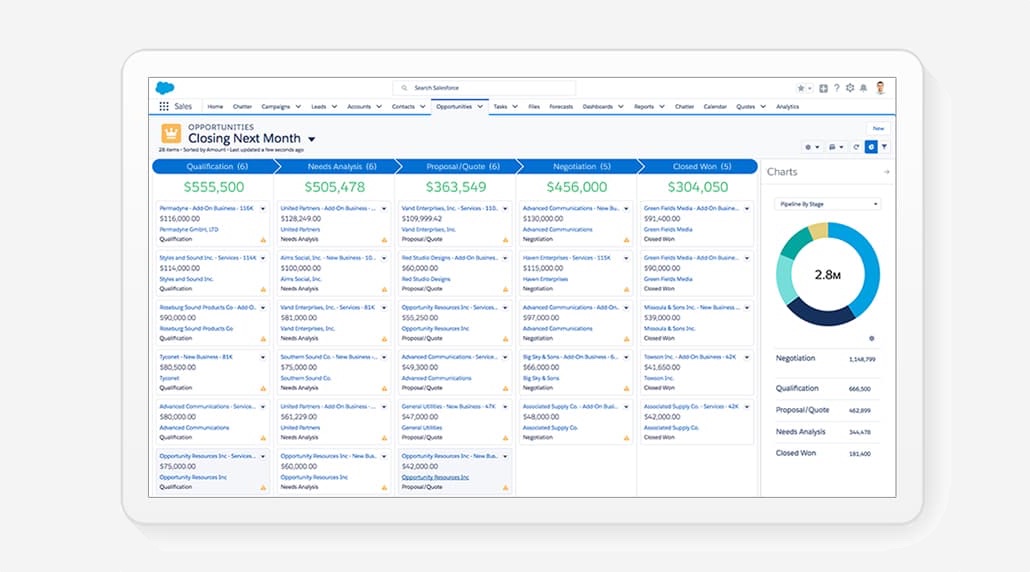1030x572 pixels.
Task: Click warning icon on Vand Enterprises $109,999 card
Action: (505, 240)
